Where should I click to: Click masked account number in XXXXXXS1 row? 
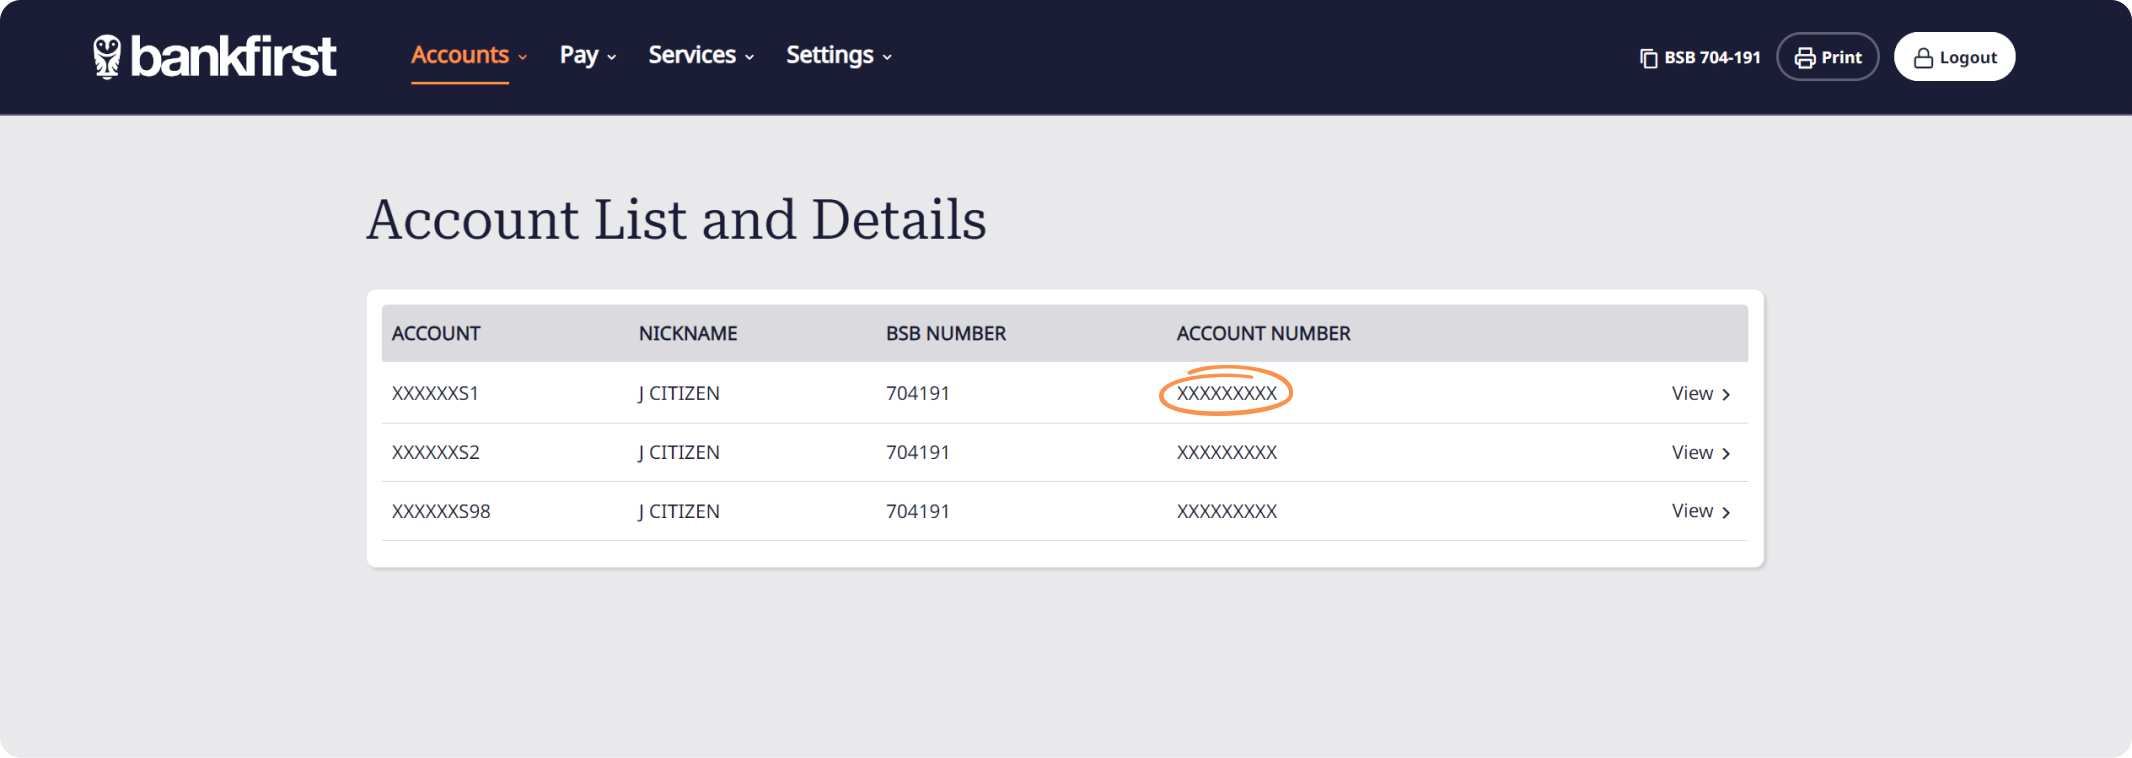tap(1227, 393)
